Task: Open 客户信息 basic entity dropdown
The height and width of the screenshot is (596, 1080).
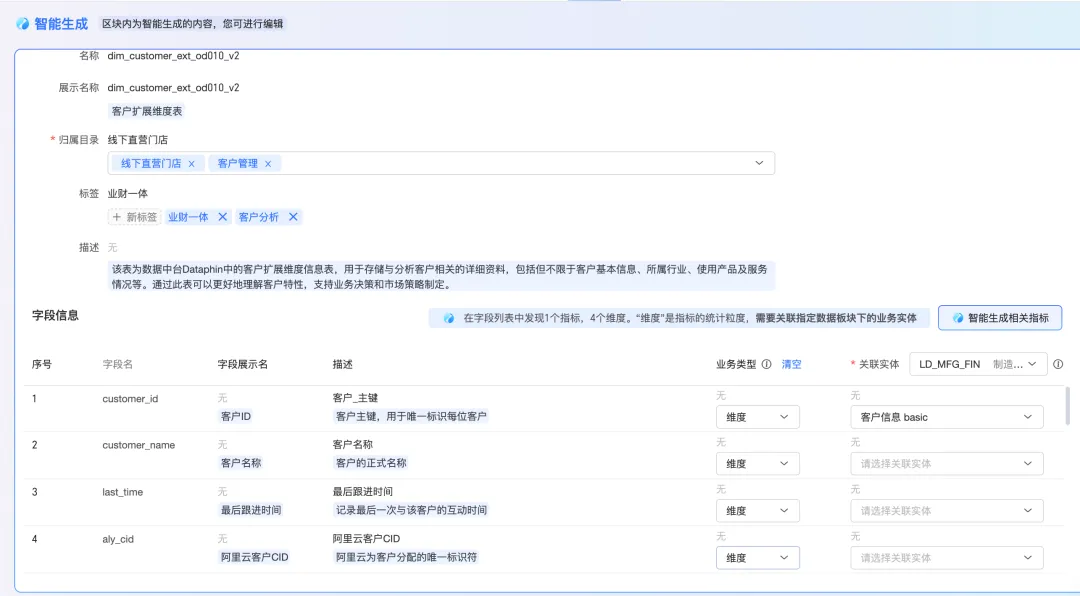Action: pos(947,417)
